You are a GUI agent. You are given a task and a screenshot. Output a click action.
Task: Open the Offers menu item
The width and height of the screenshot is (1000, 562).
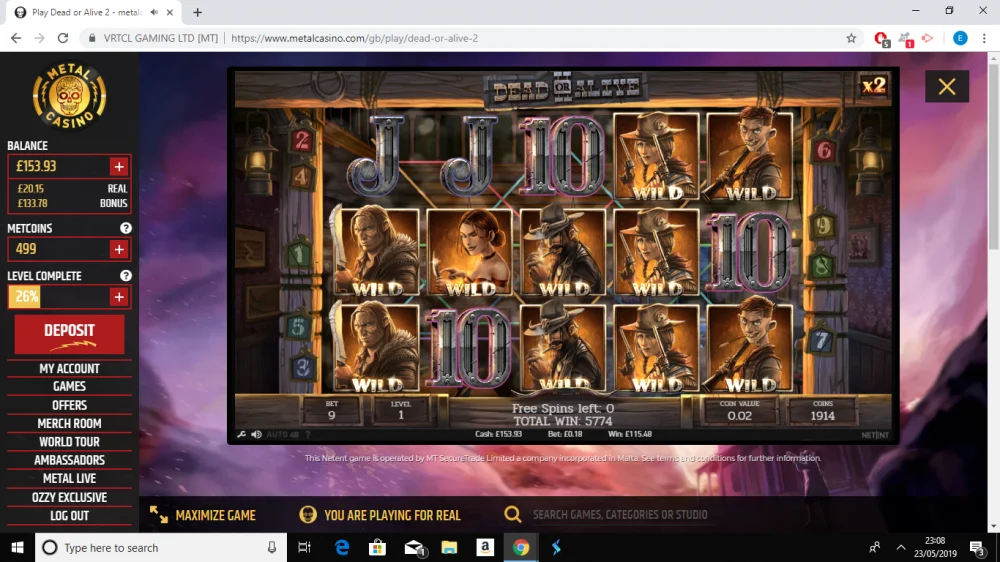pyautogui.click(x=70, y=405)
